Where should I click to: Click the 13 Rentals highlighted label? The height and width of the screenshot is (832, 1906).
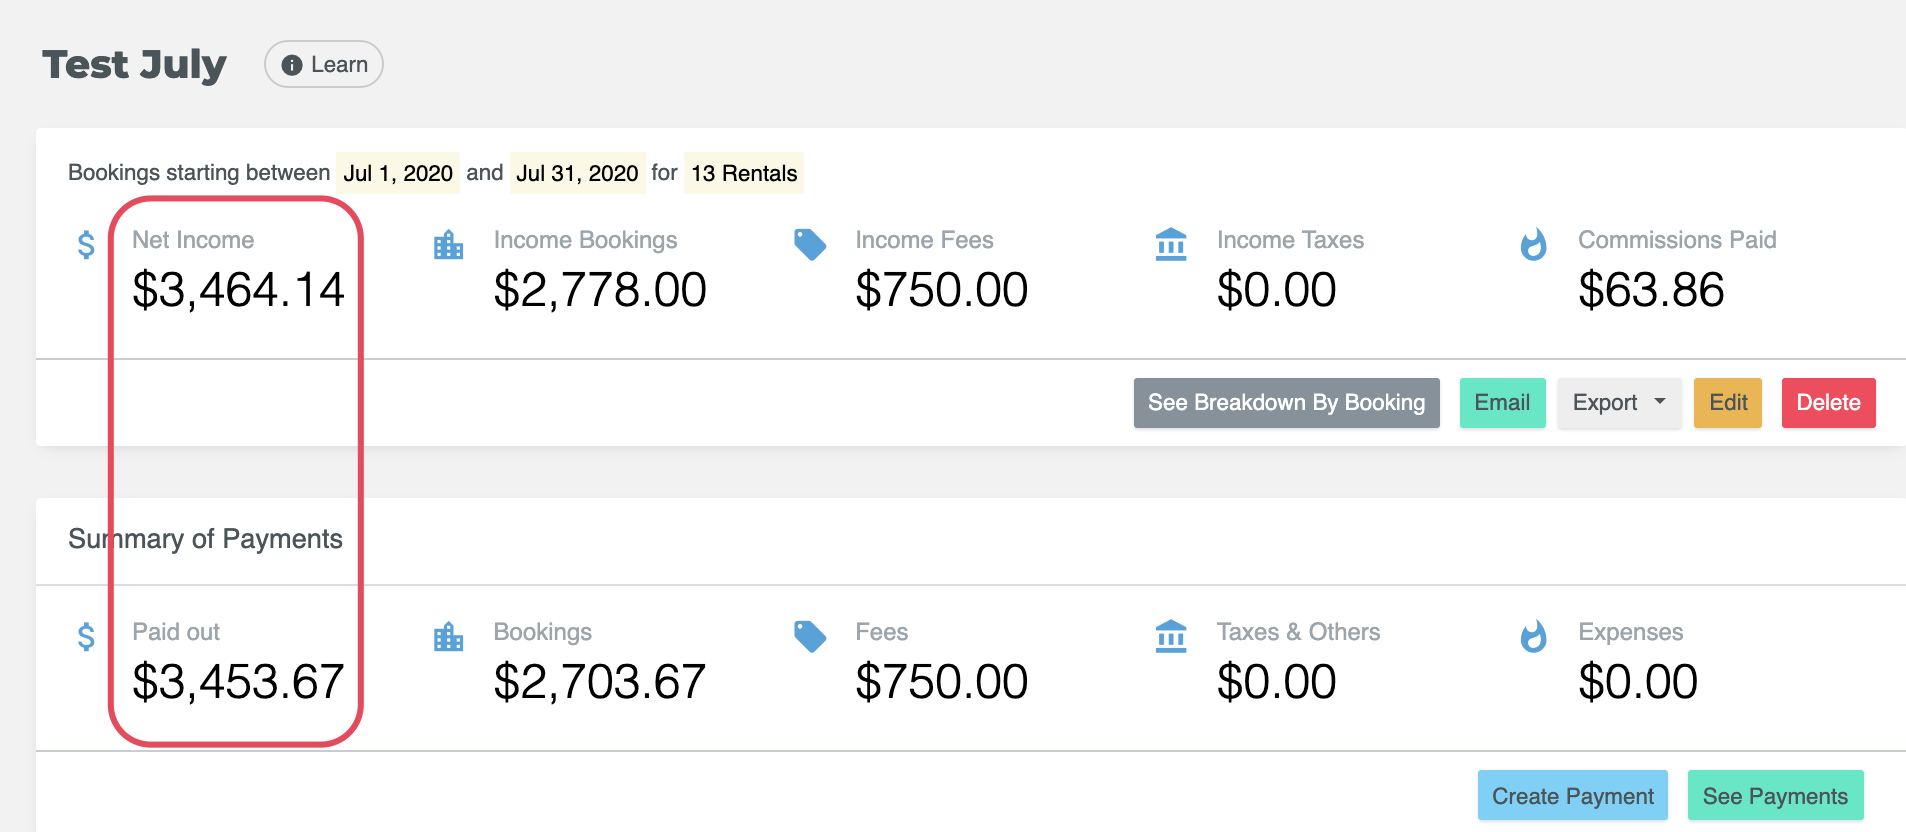pyautogui.click(x=744, y=173)
